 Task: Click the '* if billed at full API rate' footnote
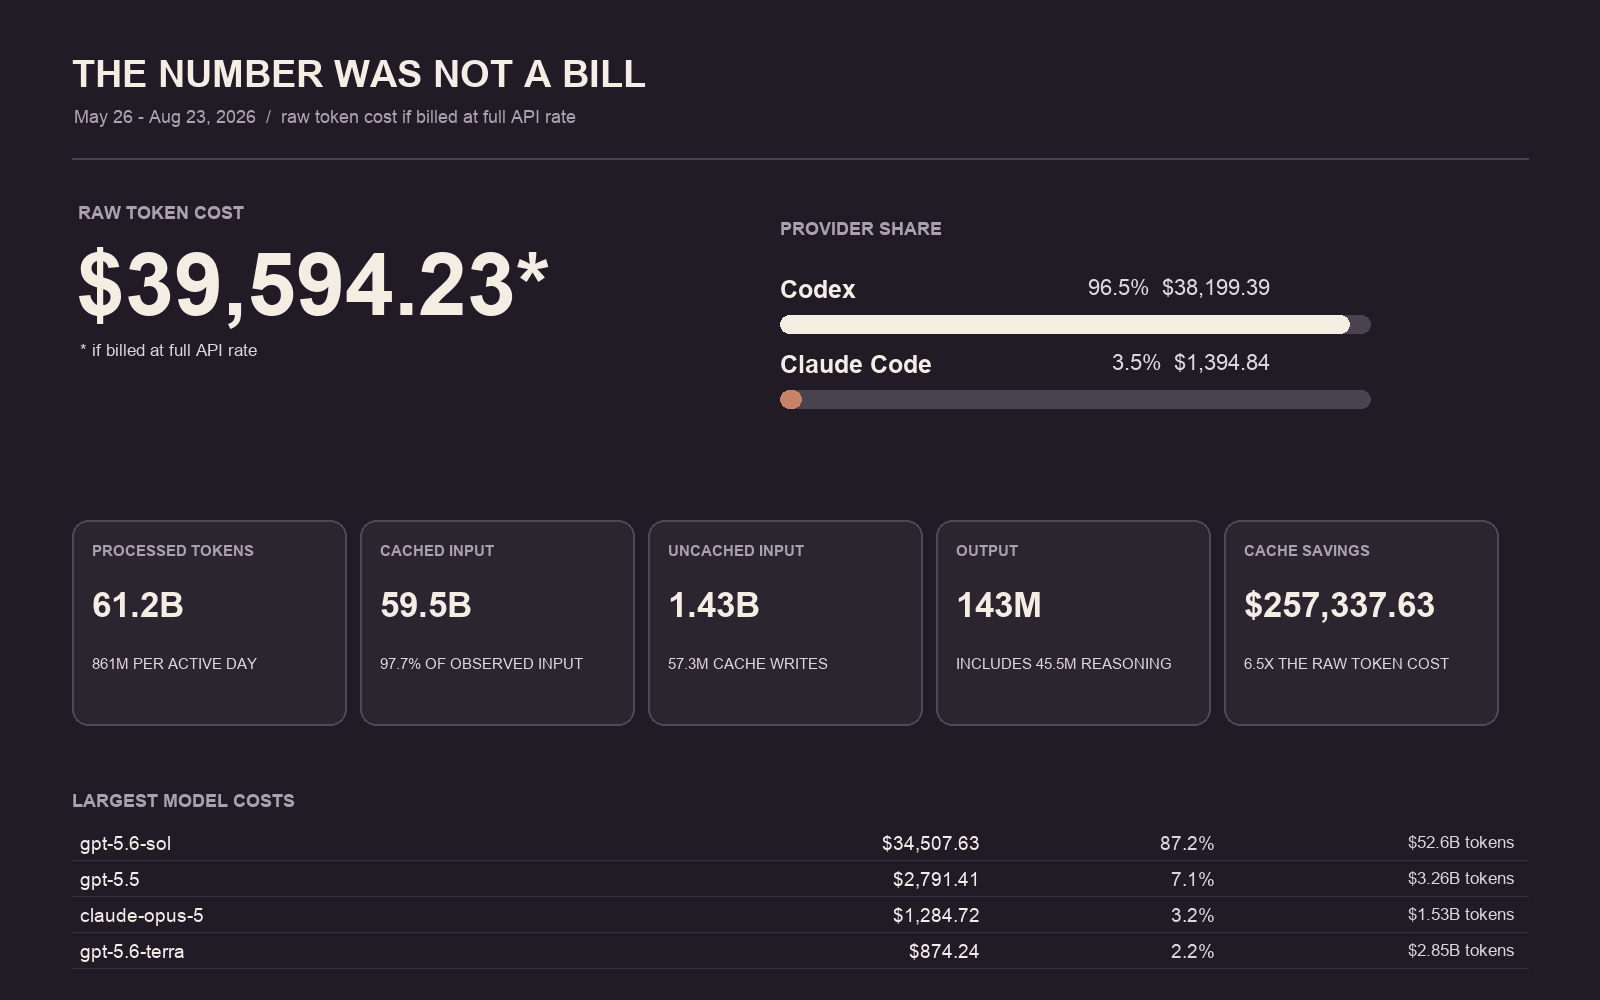tap(168, 350)
